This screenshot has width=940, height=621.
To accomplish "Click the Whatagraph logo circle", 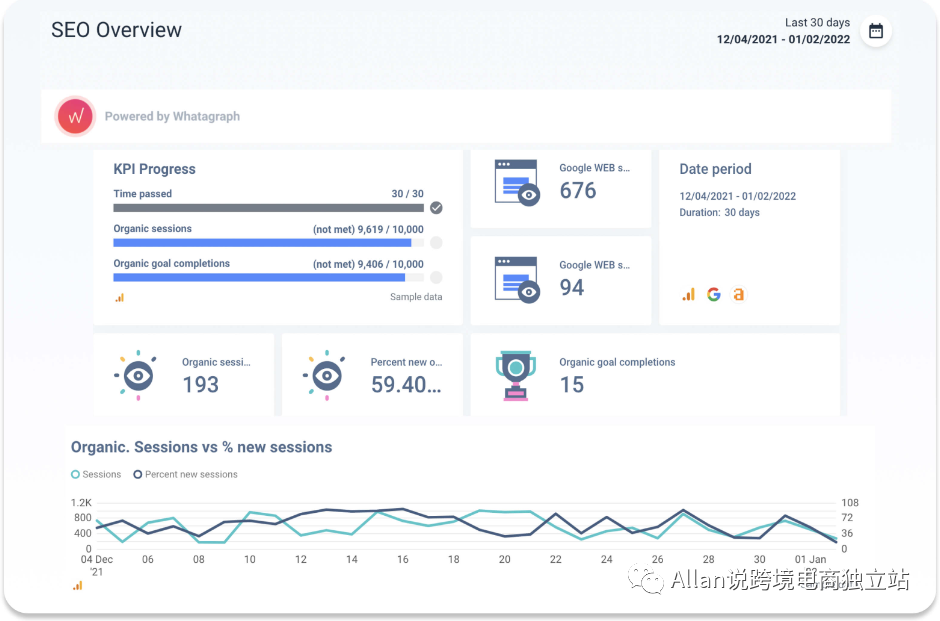I will pos(76,116).
